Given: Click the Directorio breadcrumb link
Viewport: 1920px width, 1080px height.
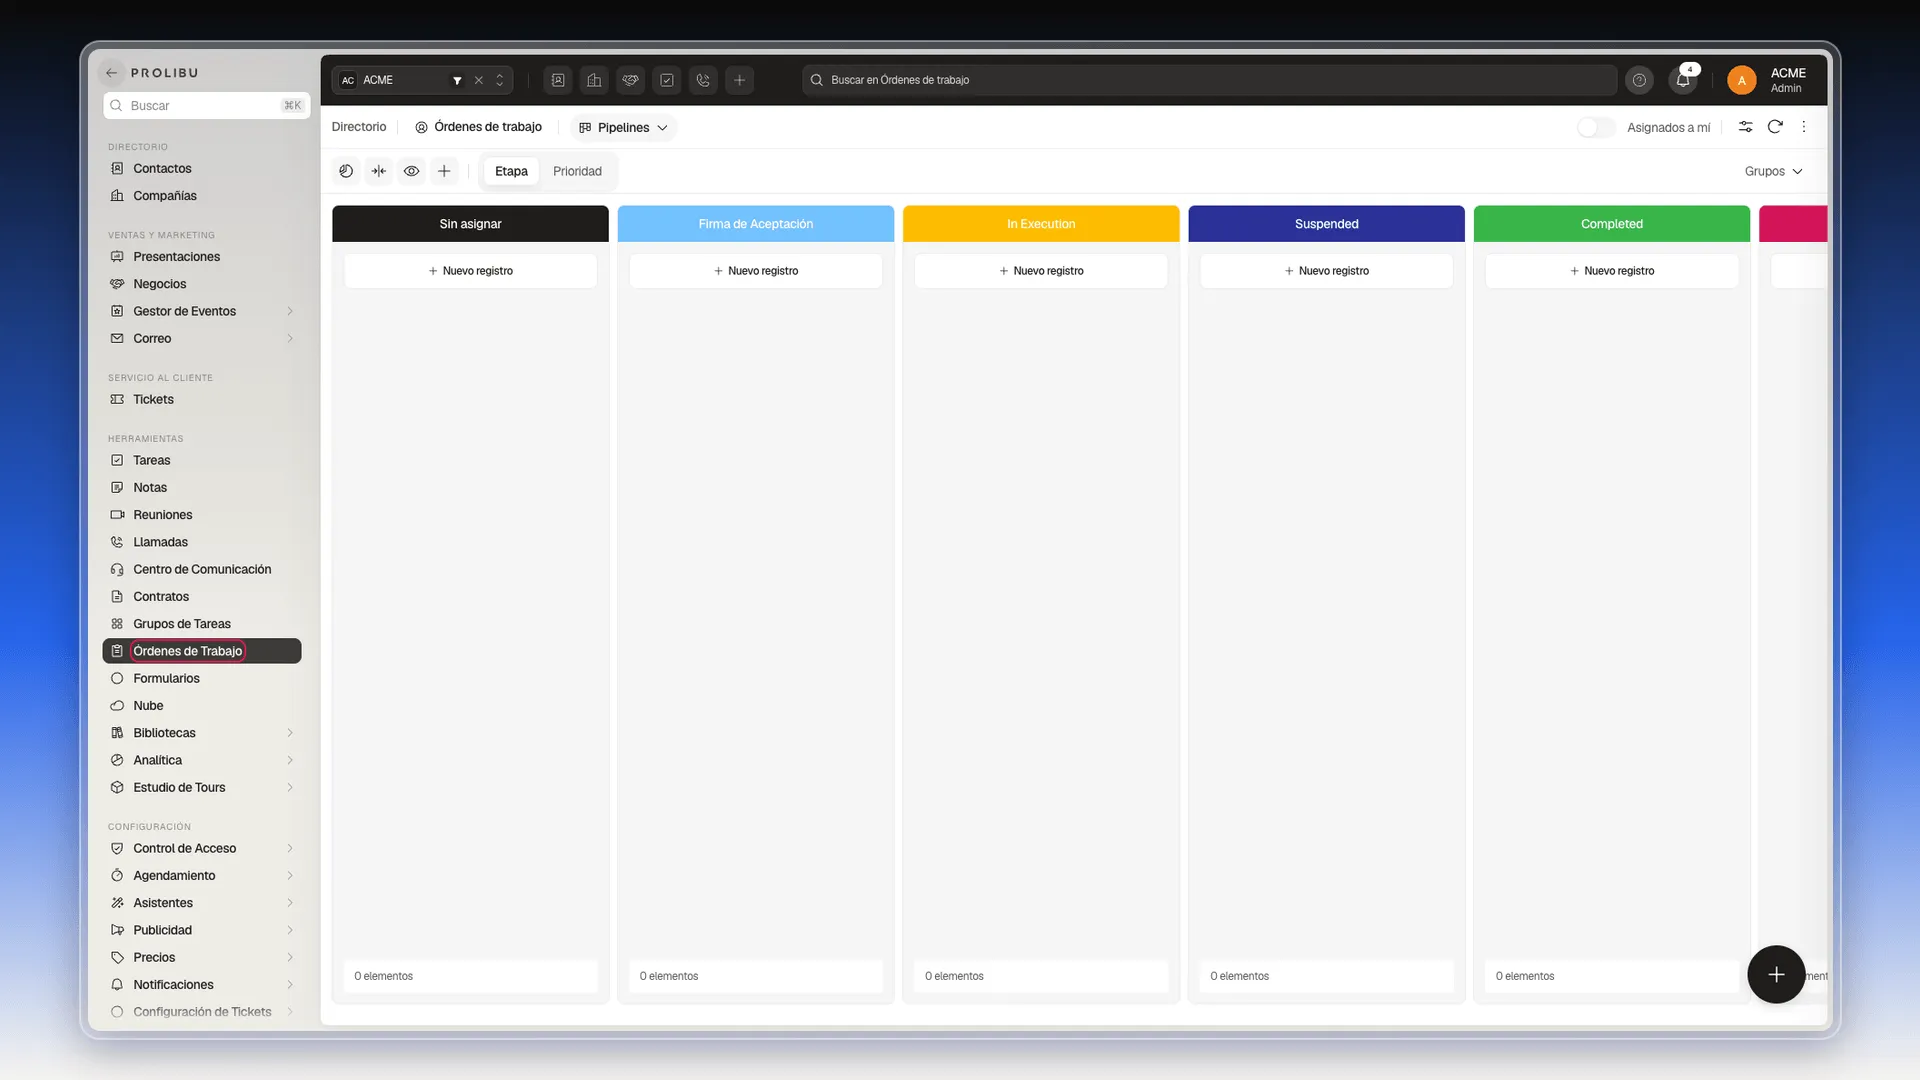Looking at the screenshot, I should coord(359,127).
